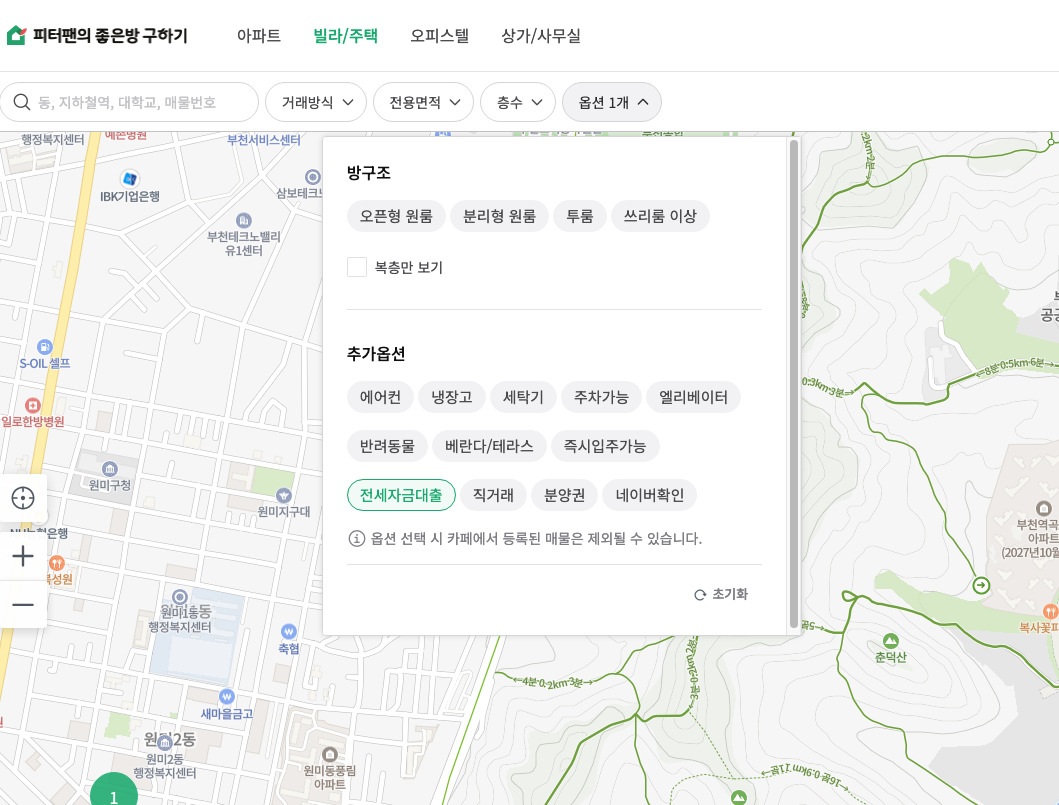
Task: Toggle the 즉시입주가능 option chip
Action: tap(605, 446)
